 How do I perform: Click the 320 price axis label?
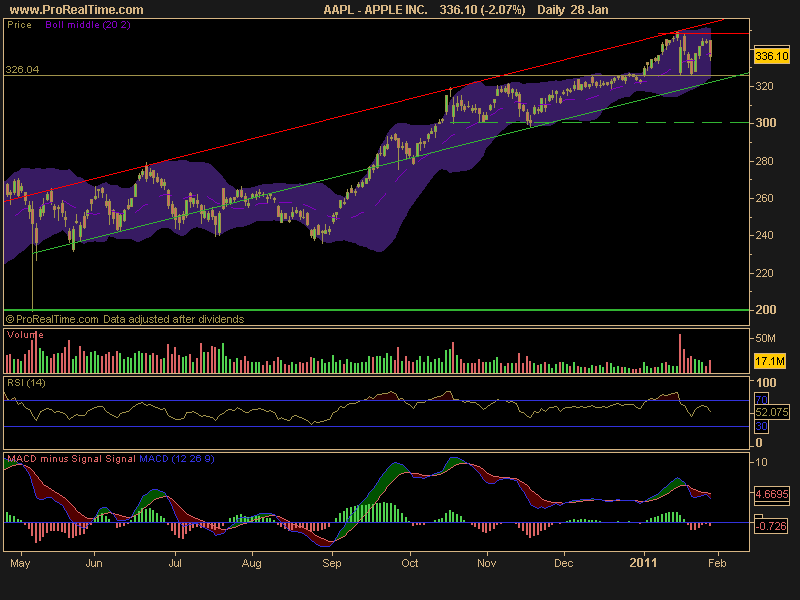765,86
